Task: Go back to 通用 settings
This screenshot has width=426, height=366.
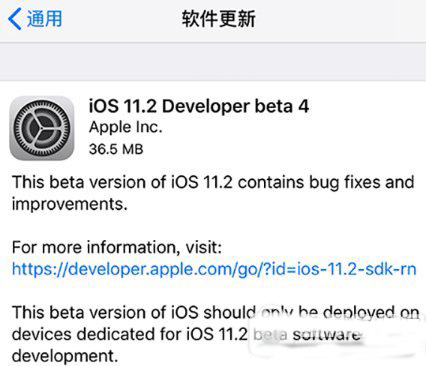Action: [35, 19]
